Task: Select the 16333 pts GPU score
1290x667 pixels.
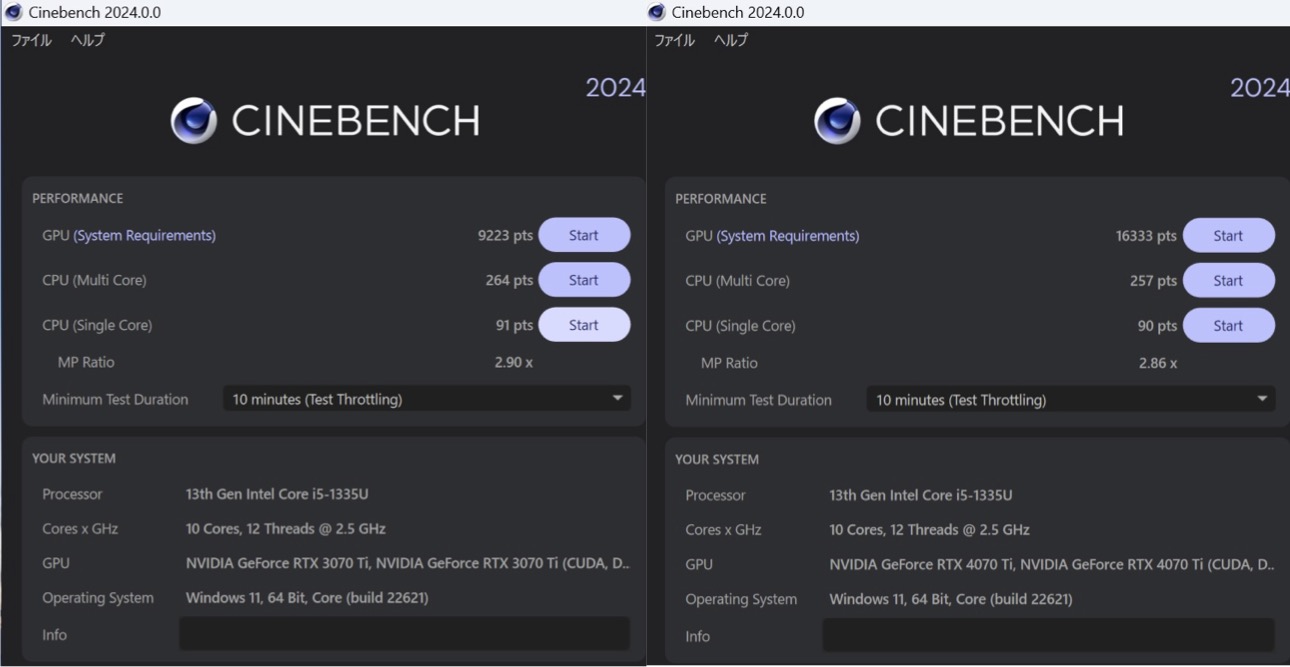Action: [x=1146, y=236]
